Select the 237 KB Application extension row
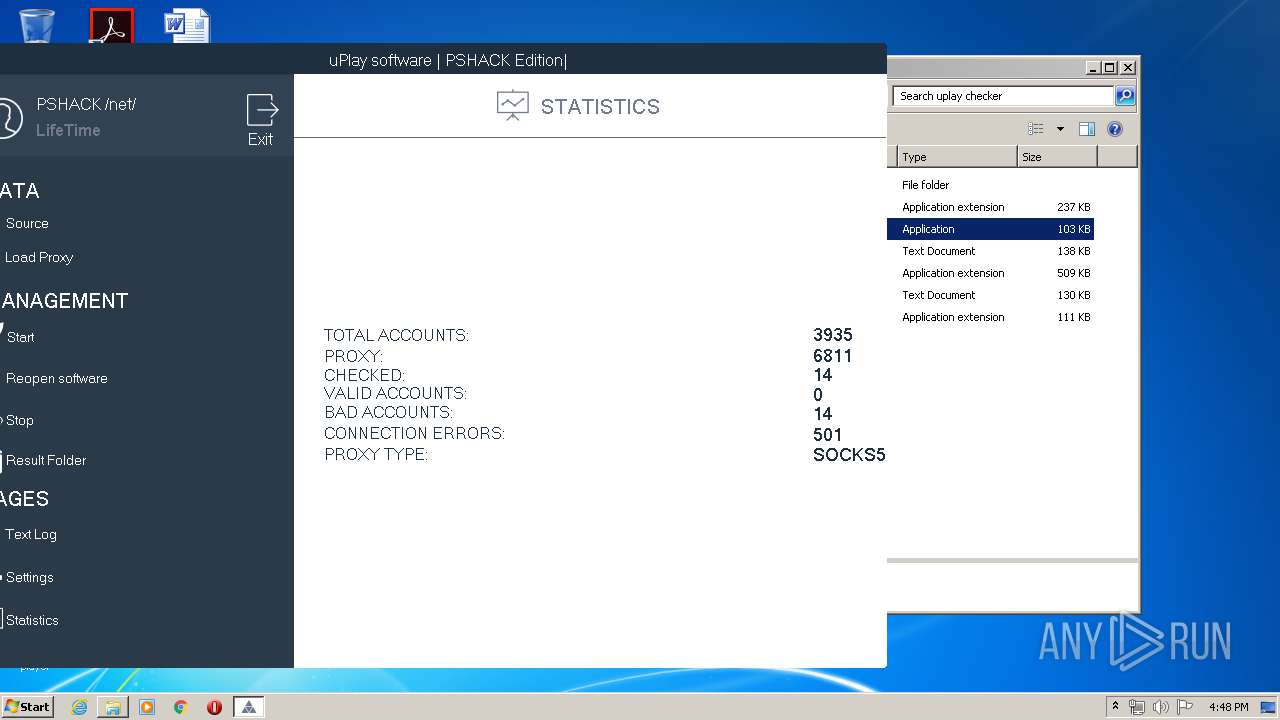The height and width of the screenshot is (720, 1280). coord(990,207)
